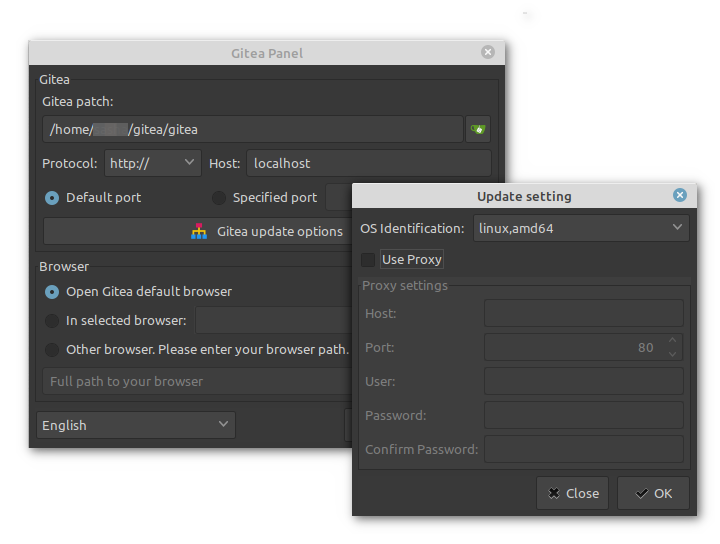Choose Open Gitea default browser option
The image size is (720, 544).
pos(52,292)
